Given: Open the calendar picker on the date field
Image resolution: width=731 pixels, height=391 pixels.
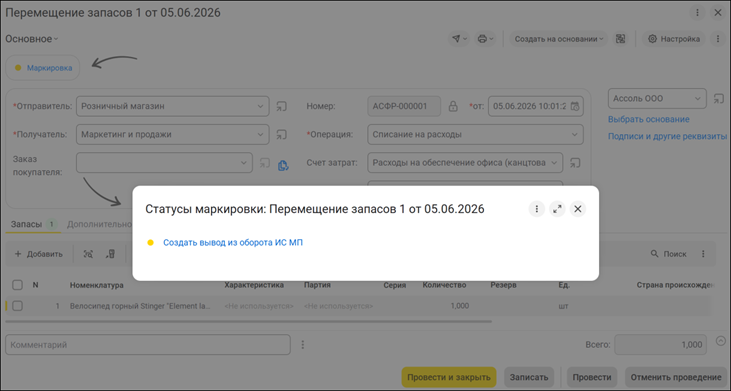Looking at the screenshot, I should click(x=575, y=106).
